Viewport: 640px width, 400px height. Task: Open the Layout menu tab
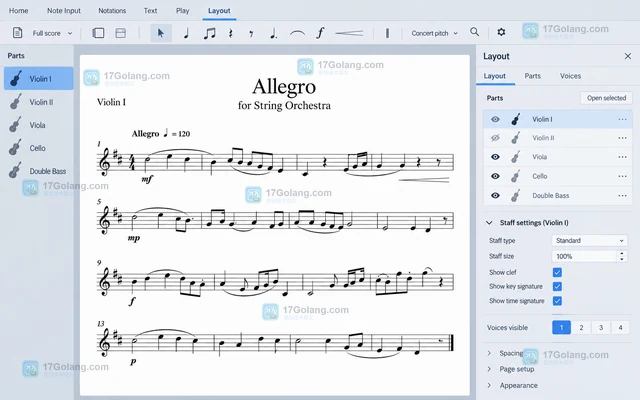pos(219,11)
